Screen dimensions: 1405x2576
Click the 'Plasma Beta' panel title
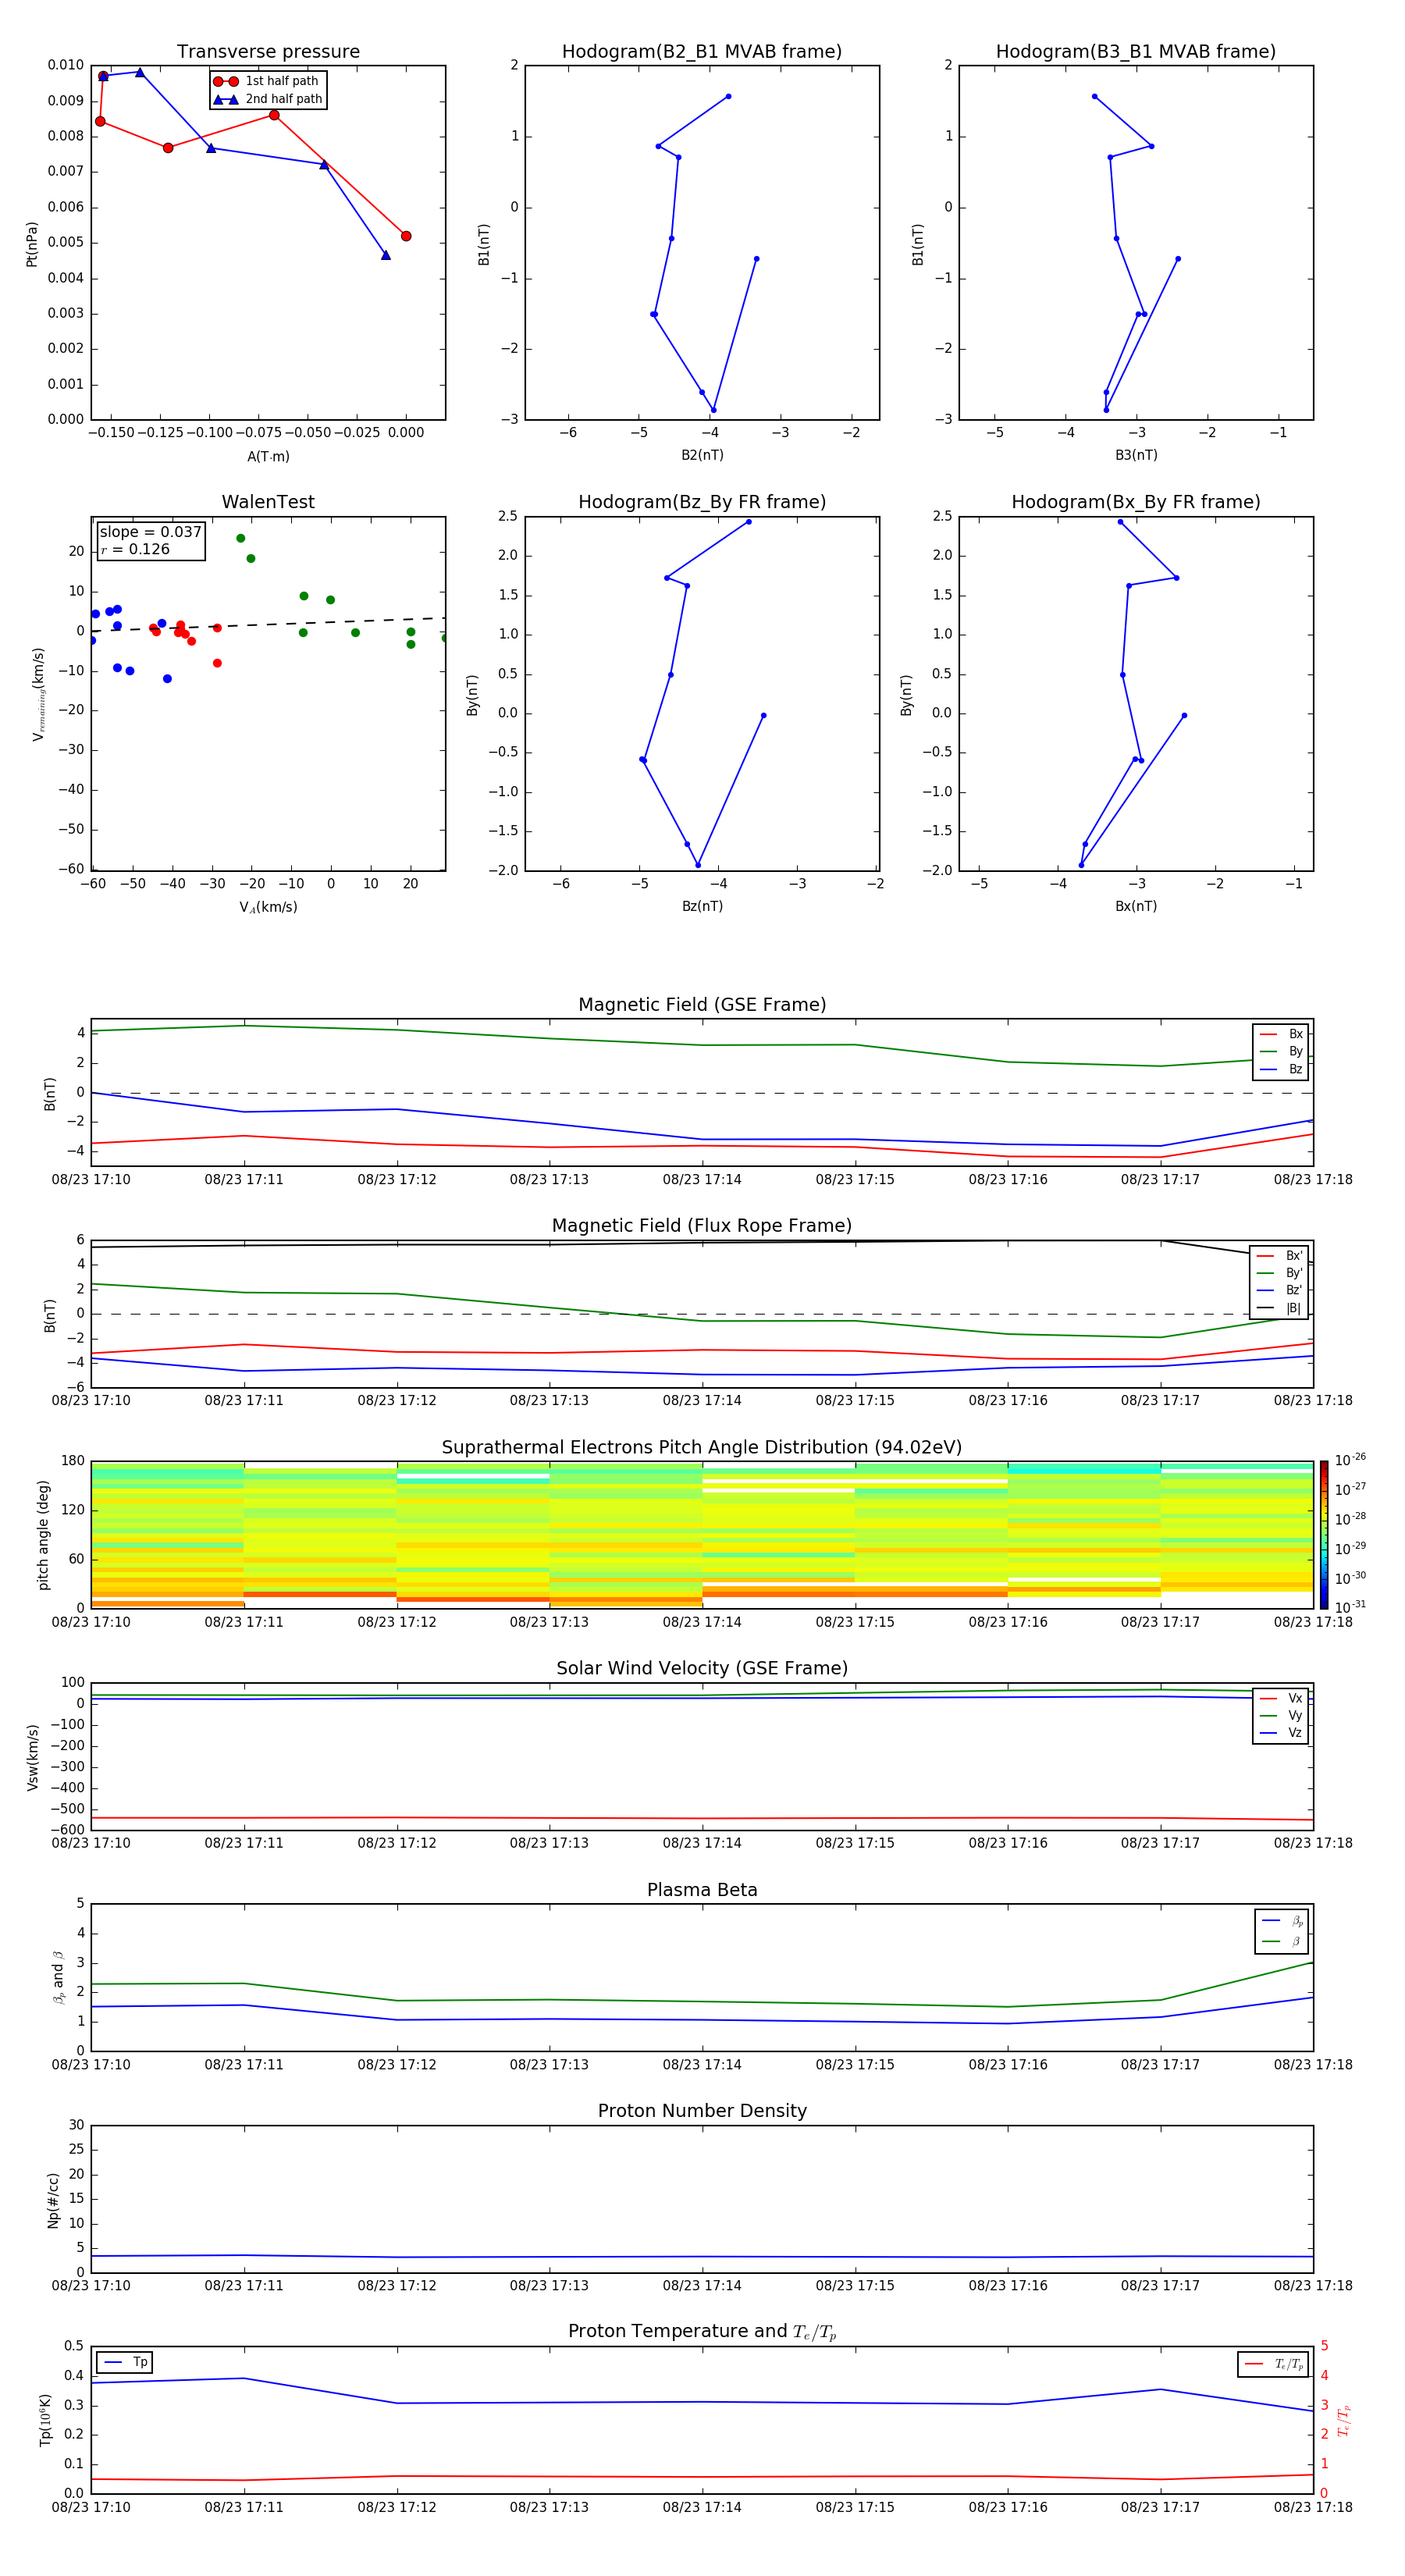[702, 1890]
